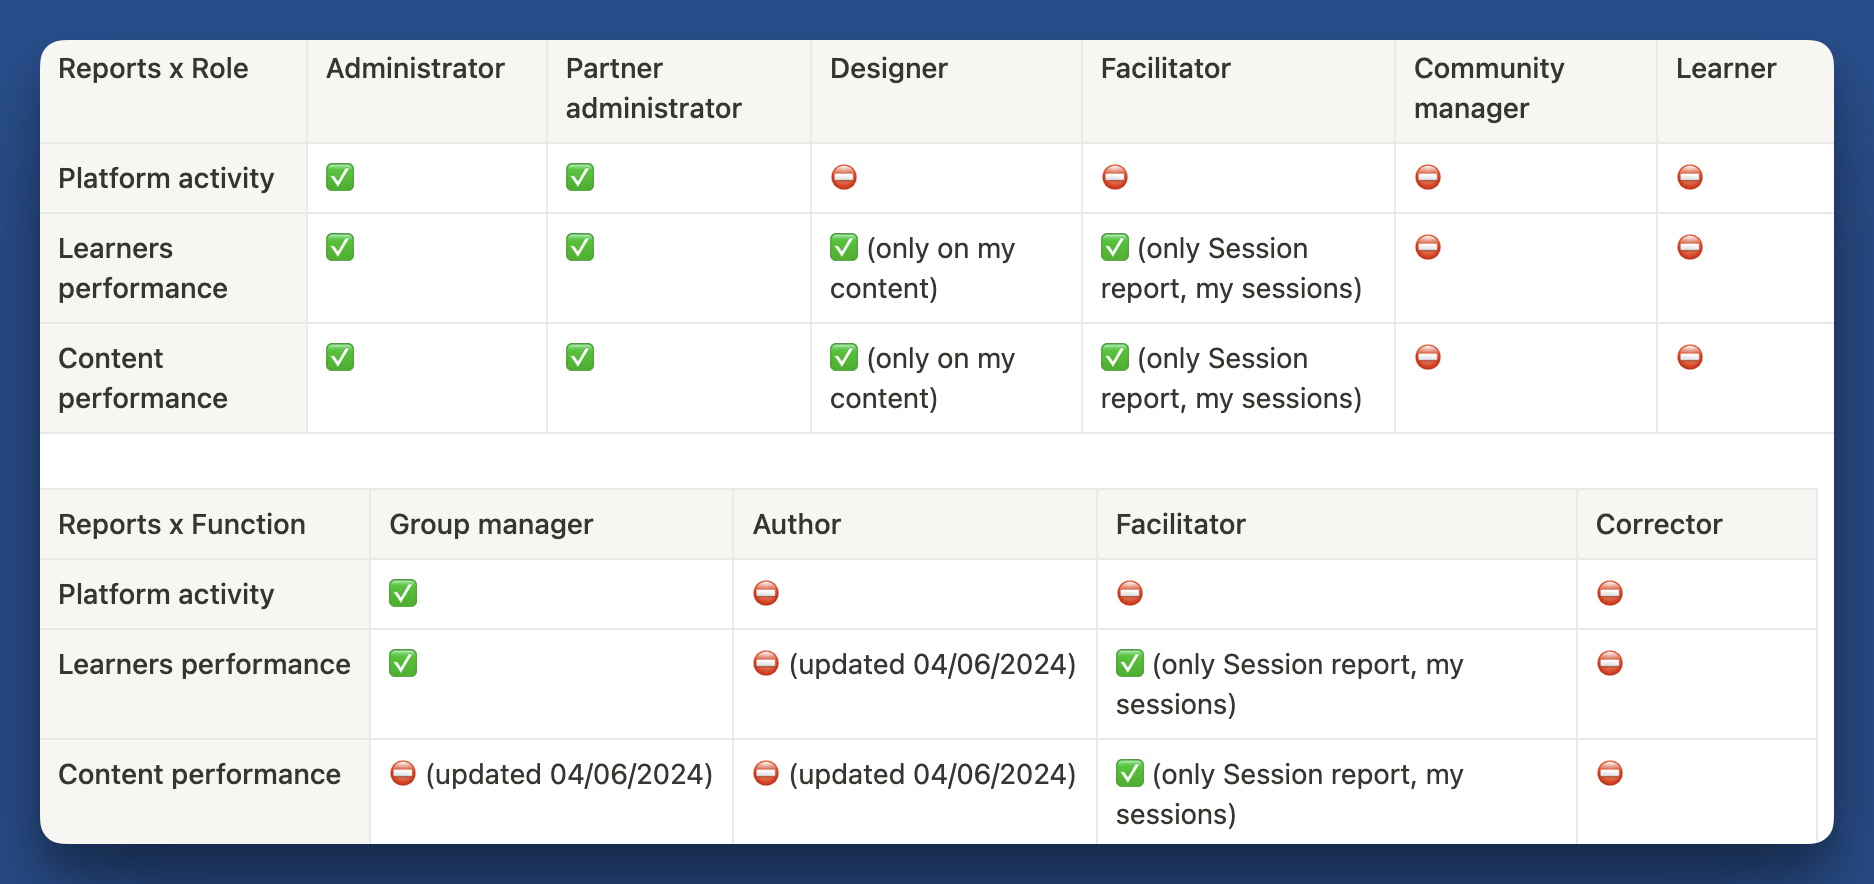Click Corrector's Content performance no-entry icon
Screen dimensions: 1874x884
pyautogui.click(x=1610, y=774)
